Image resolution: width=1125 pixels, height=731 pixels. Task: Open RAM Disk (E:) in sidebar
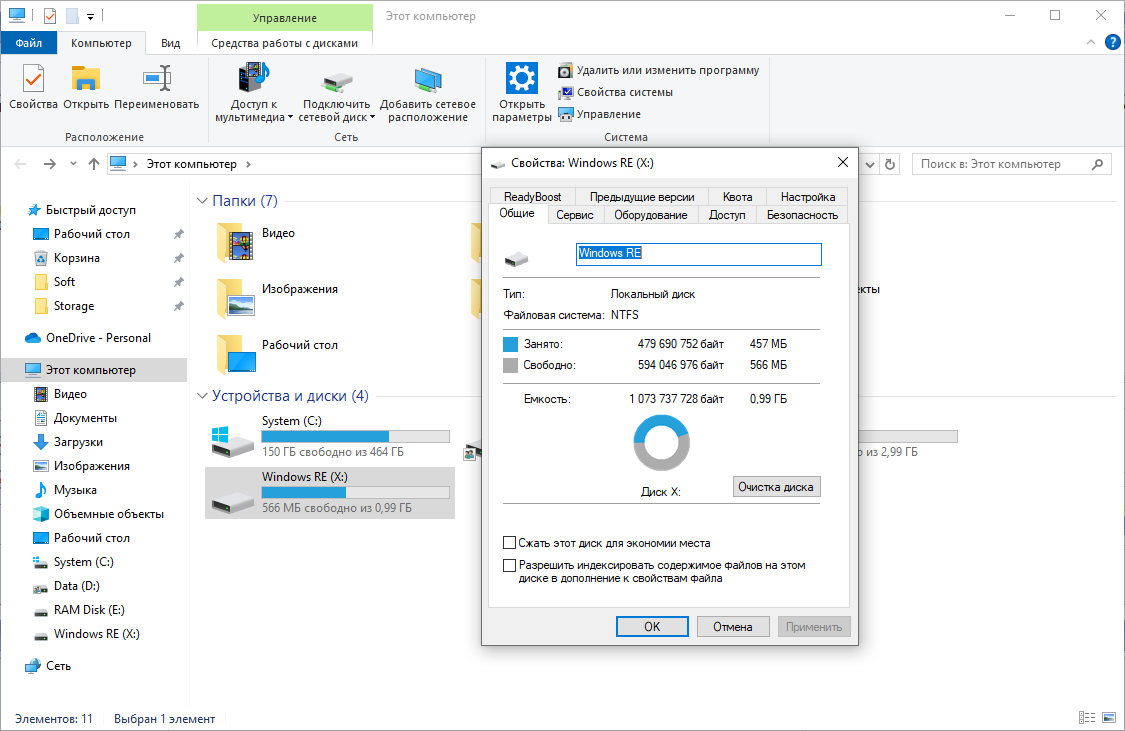(x=89, y=610)
